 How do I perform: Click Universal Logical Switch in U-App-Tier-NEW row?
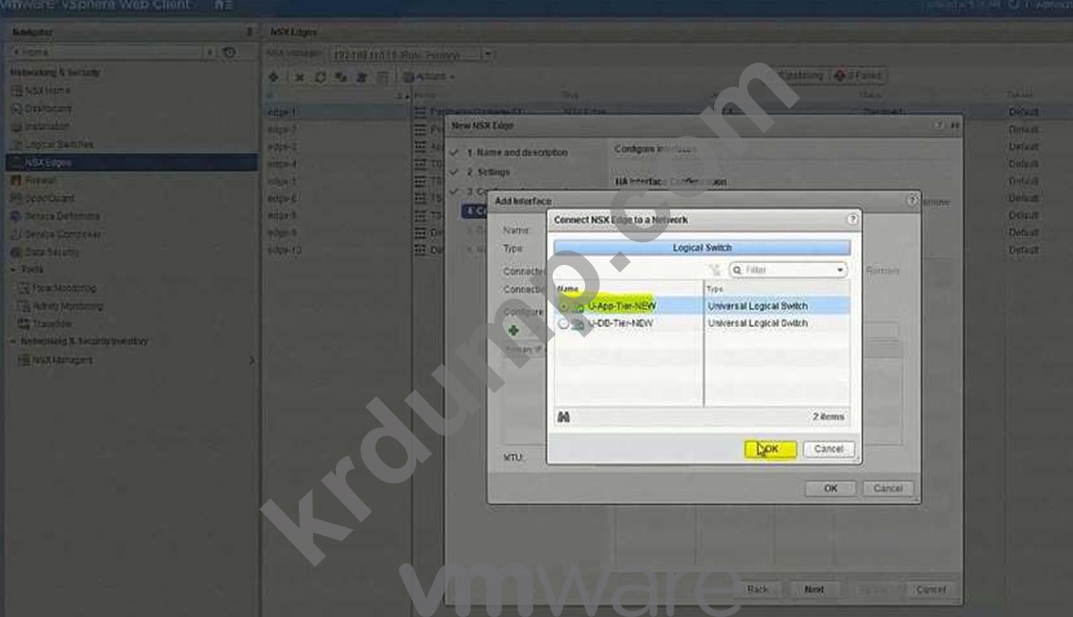click(758, 306)
